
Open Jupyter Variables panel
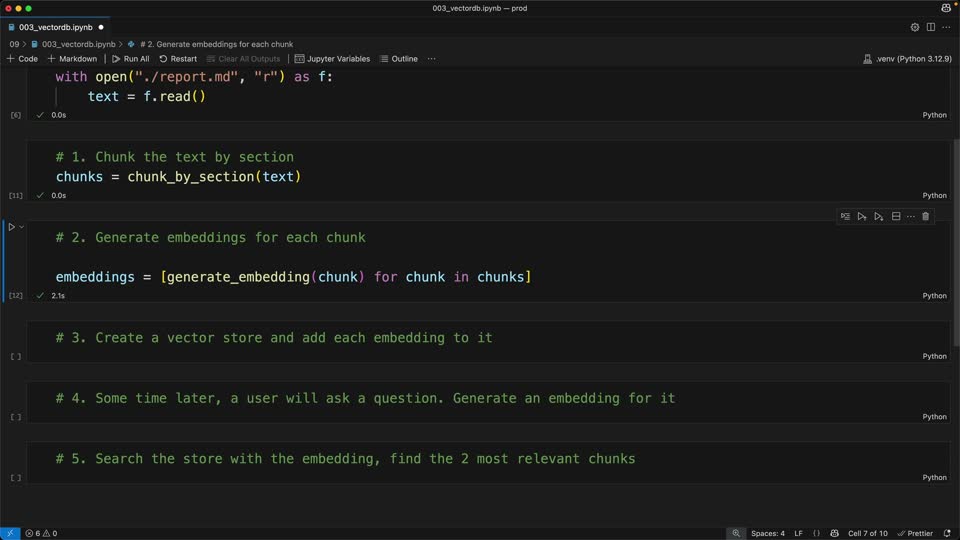coord(332,59)
